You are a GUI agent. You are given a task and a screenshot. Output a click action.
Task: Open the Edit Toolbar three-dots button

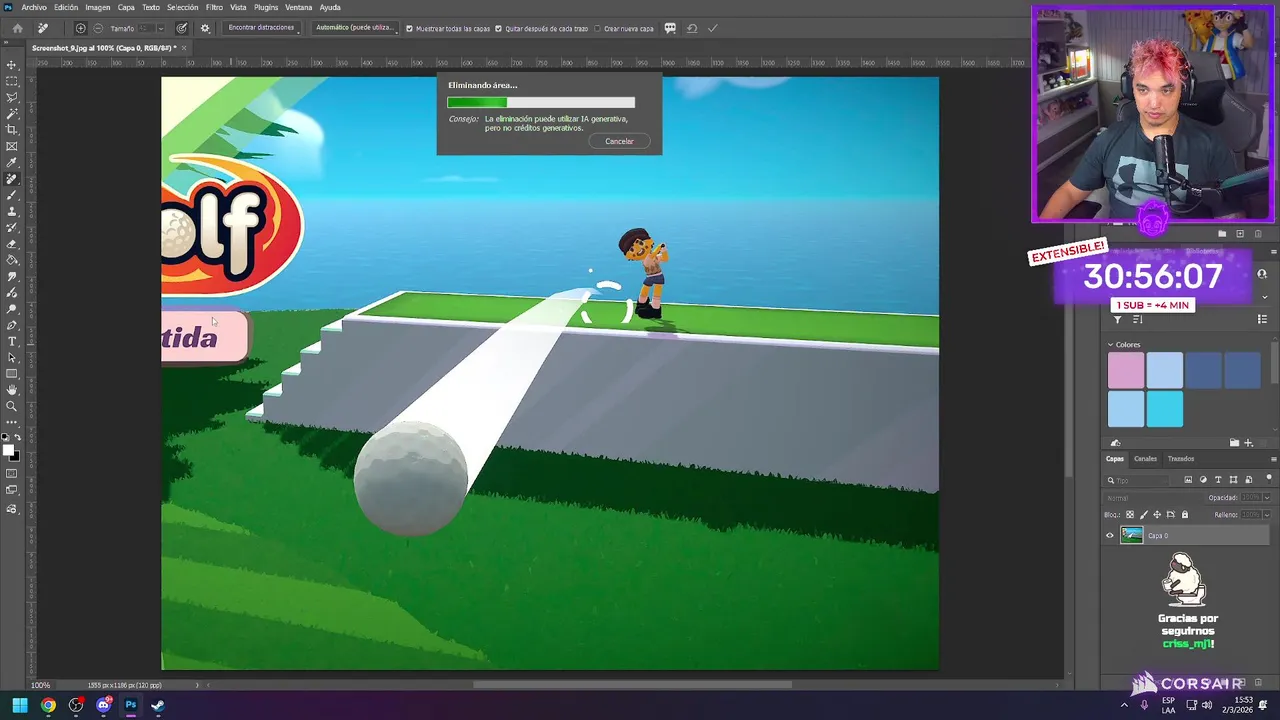[12, 422]
